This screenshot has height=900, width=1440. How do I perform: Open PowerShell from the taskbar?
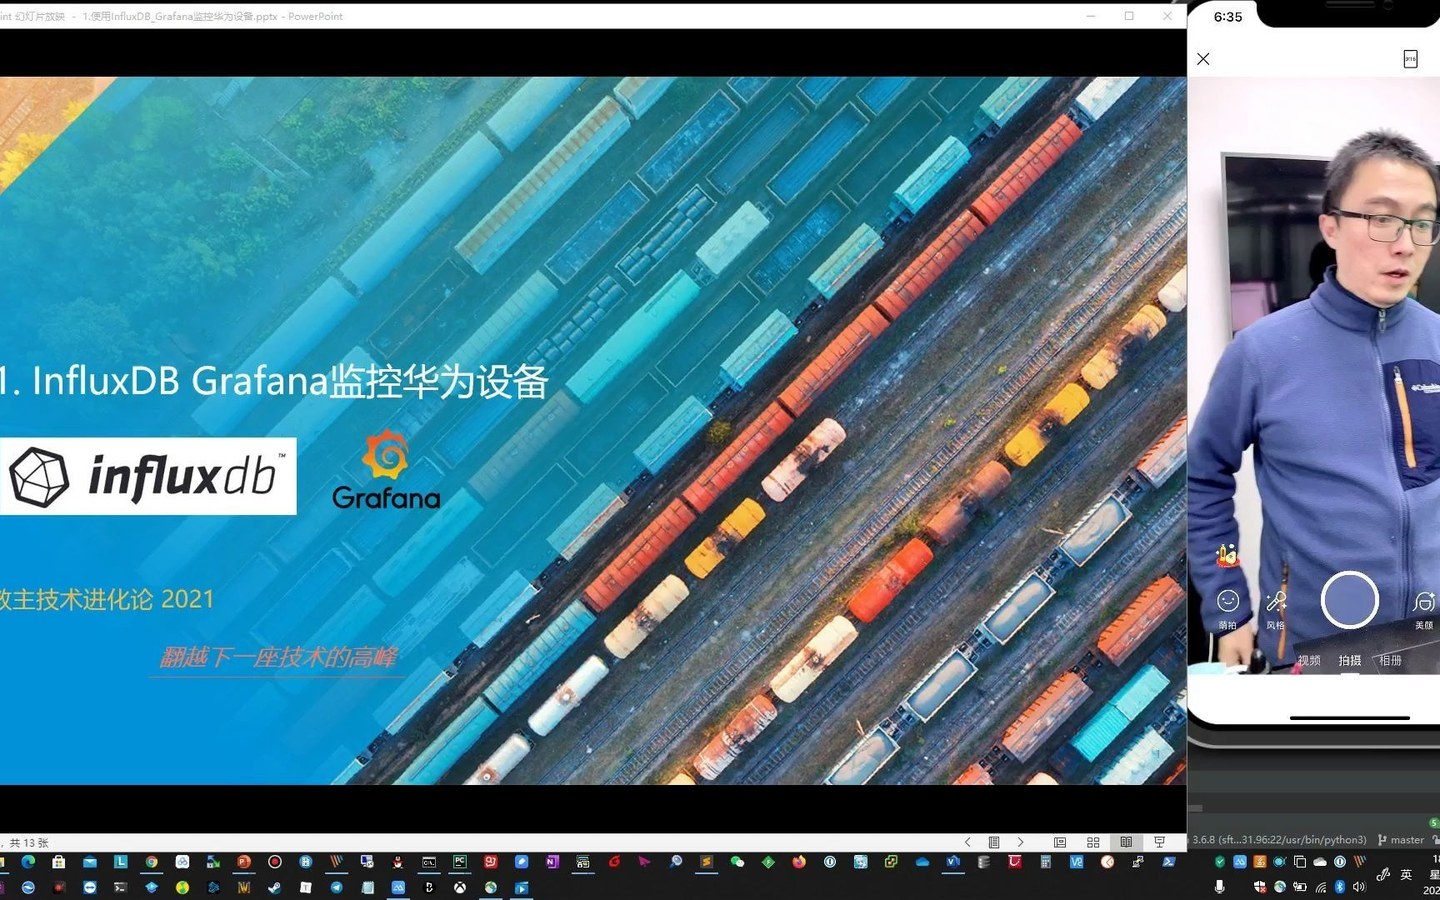[x=1169, y=861]
